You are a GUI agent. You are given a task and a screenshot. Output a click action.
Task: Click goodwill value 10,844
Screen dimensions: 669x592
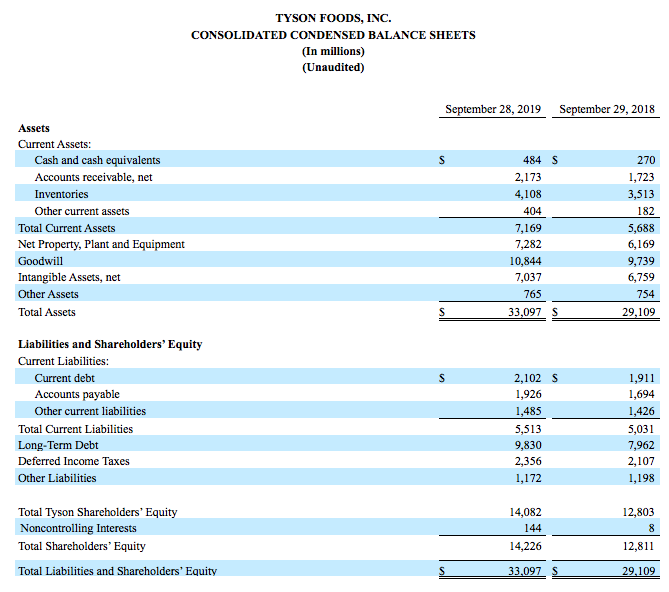coord(525,261)
